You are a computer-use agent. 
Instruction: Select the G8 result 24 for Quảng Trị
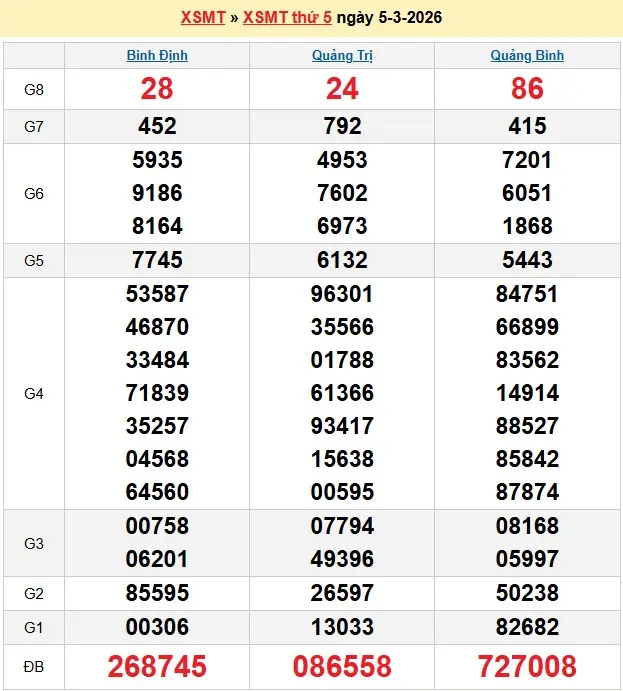pos(342,89)
